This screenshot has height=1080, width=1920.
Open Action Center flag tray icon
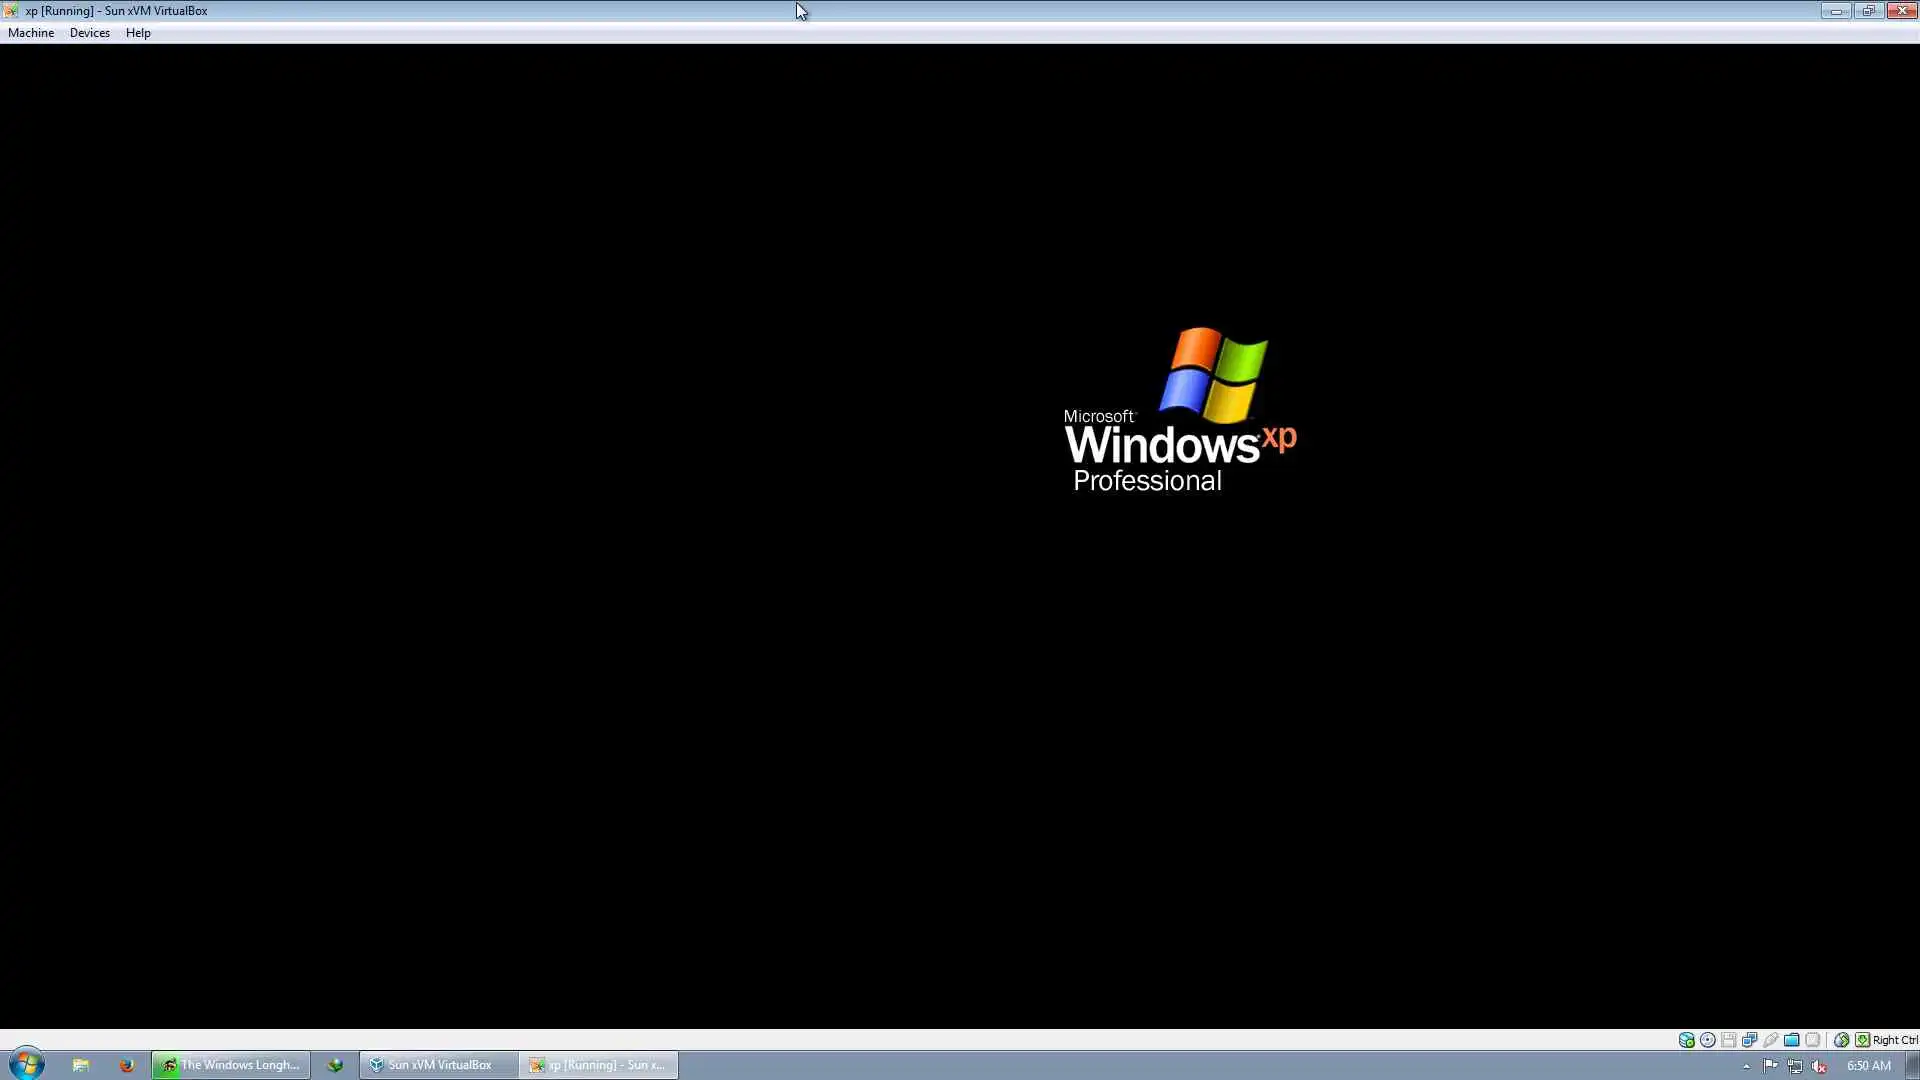(x=1770, y=1066)
